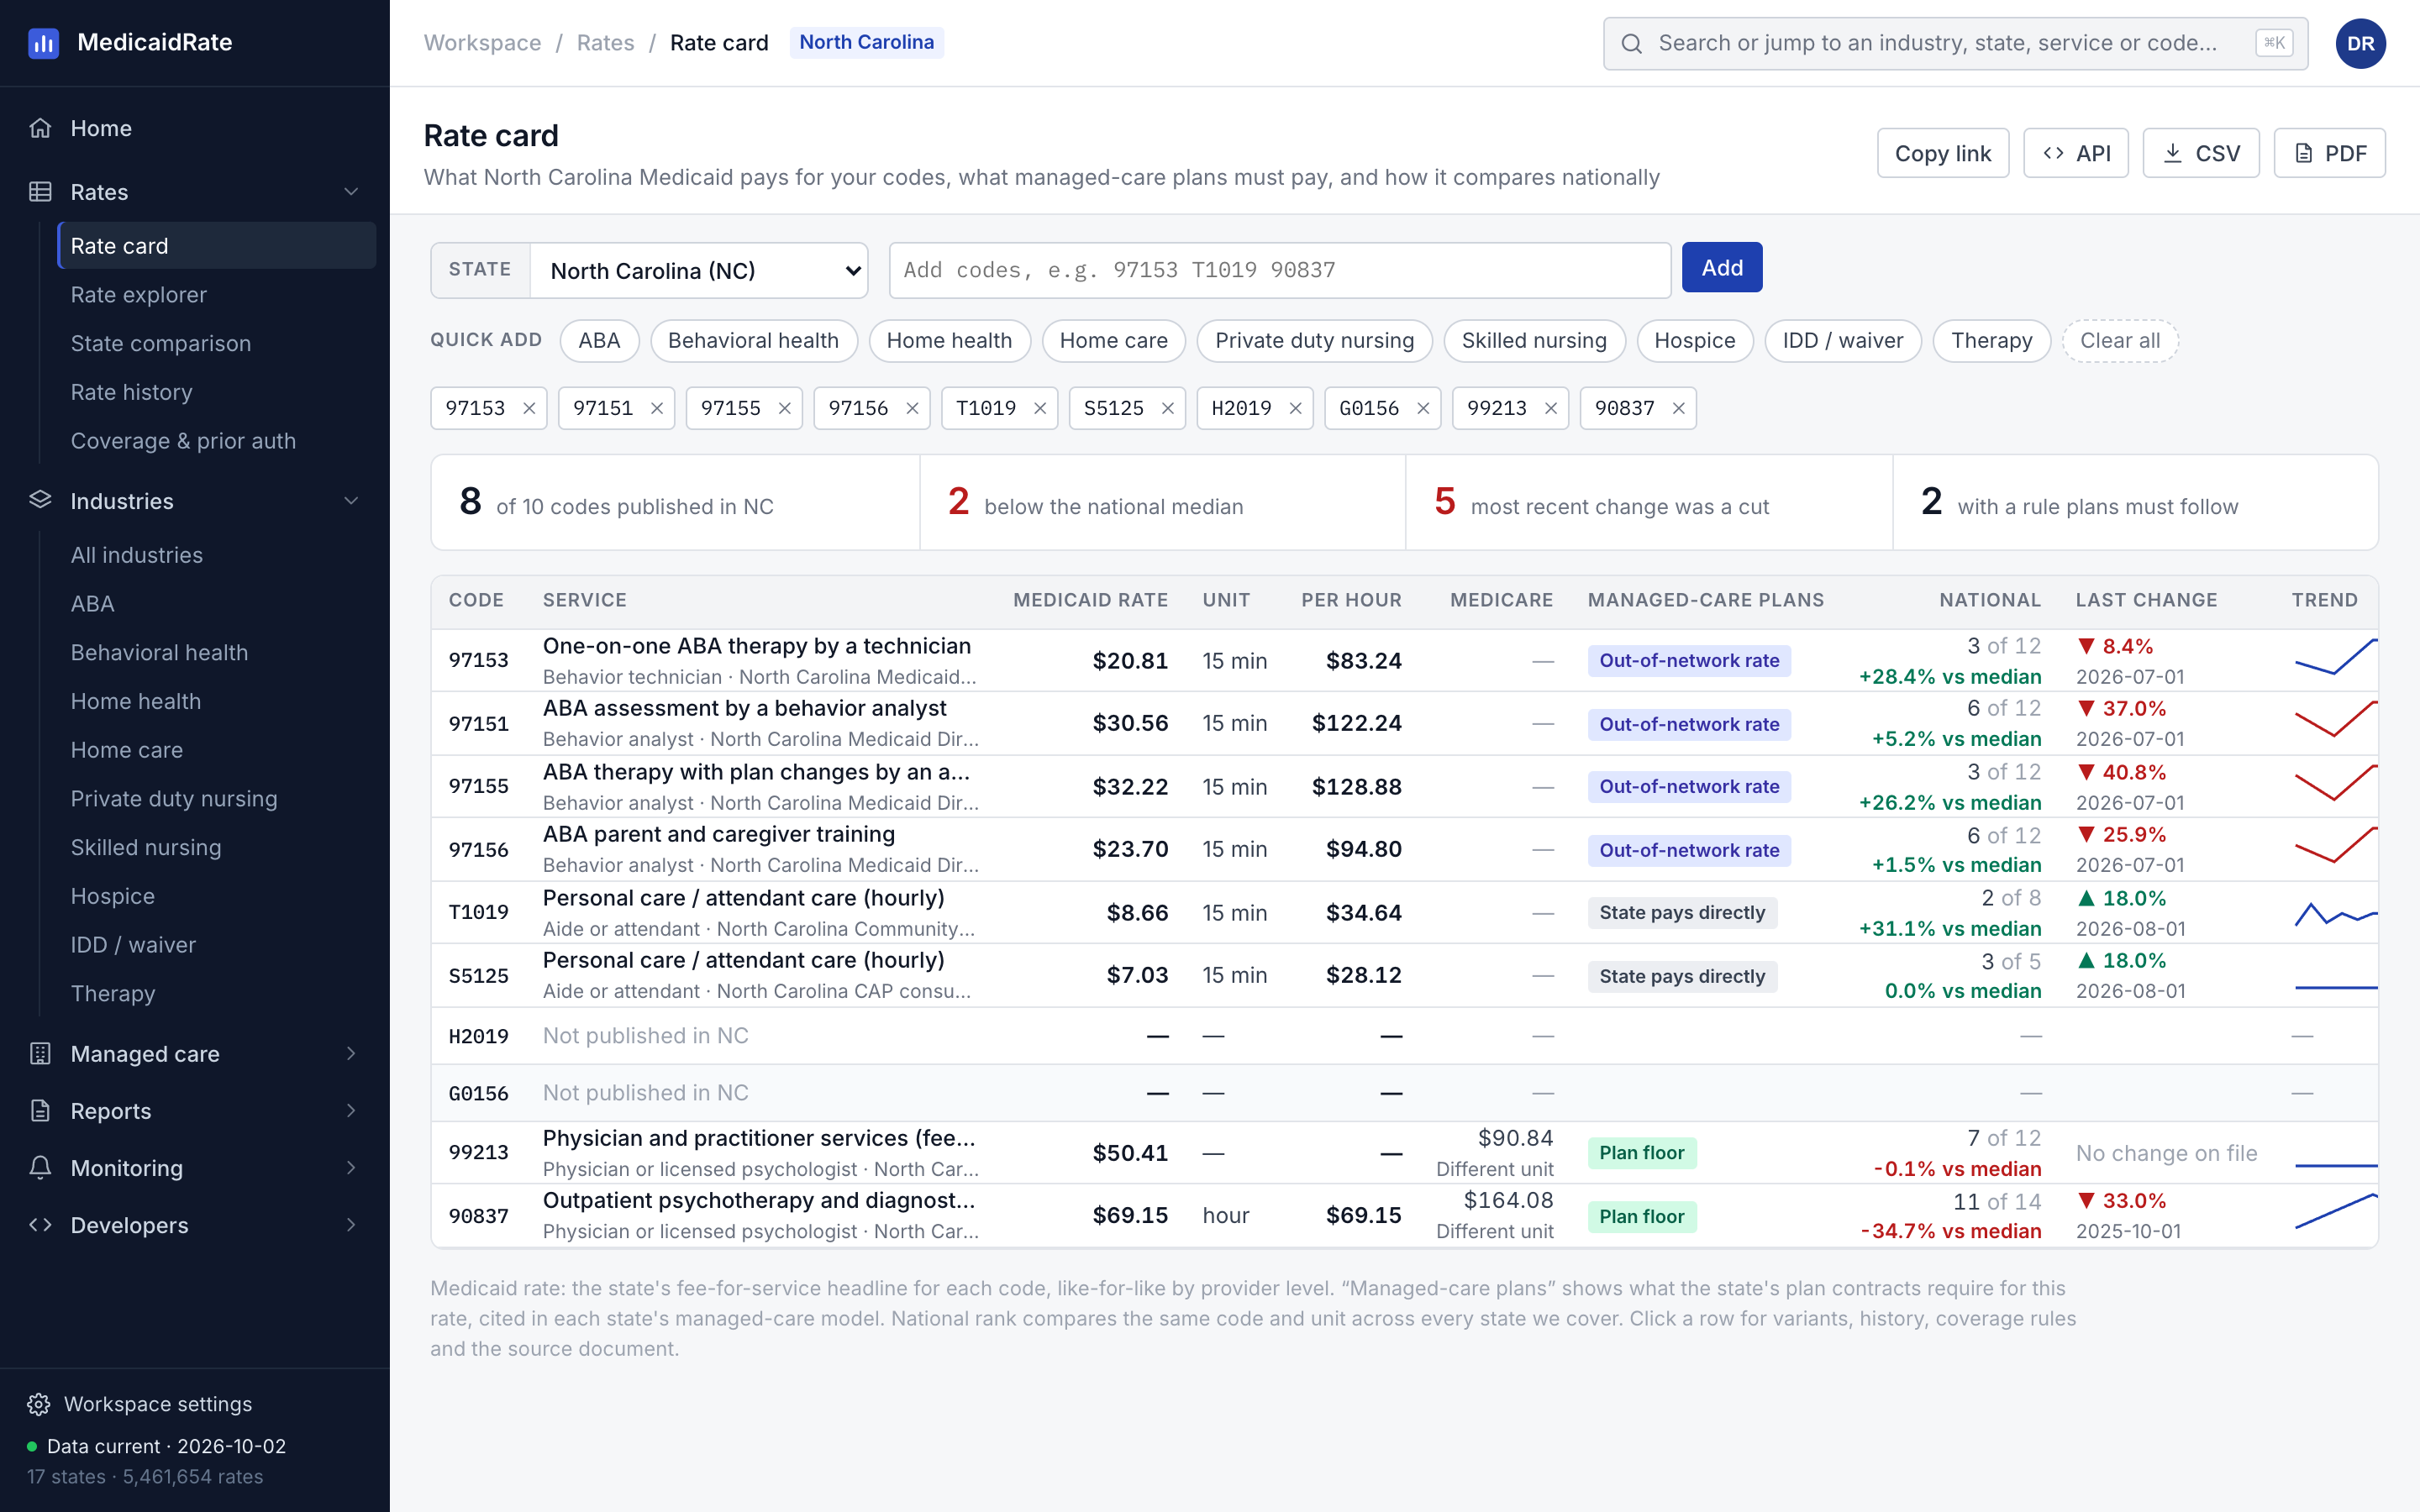2420x1512 pixels.
Task: Click Copy link button
Action: tap(1942, 153)
